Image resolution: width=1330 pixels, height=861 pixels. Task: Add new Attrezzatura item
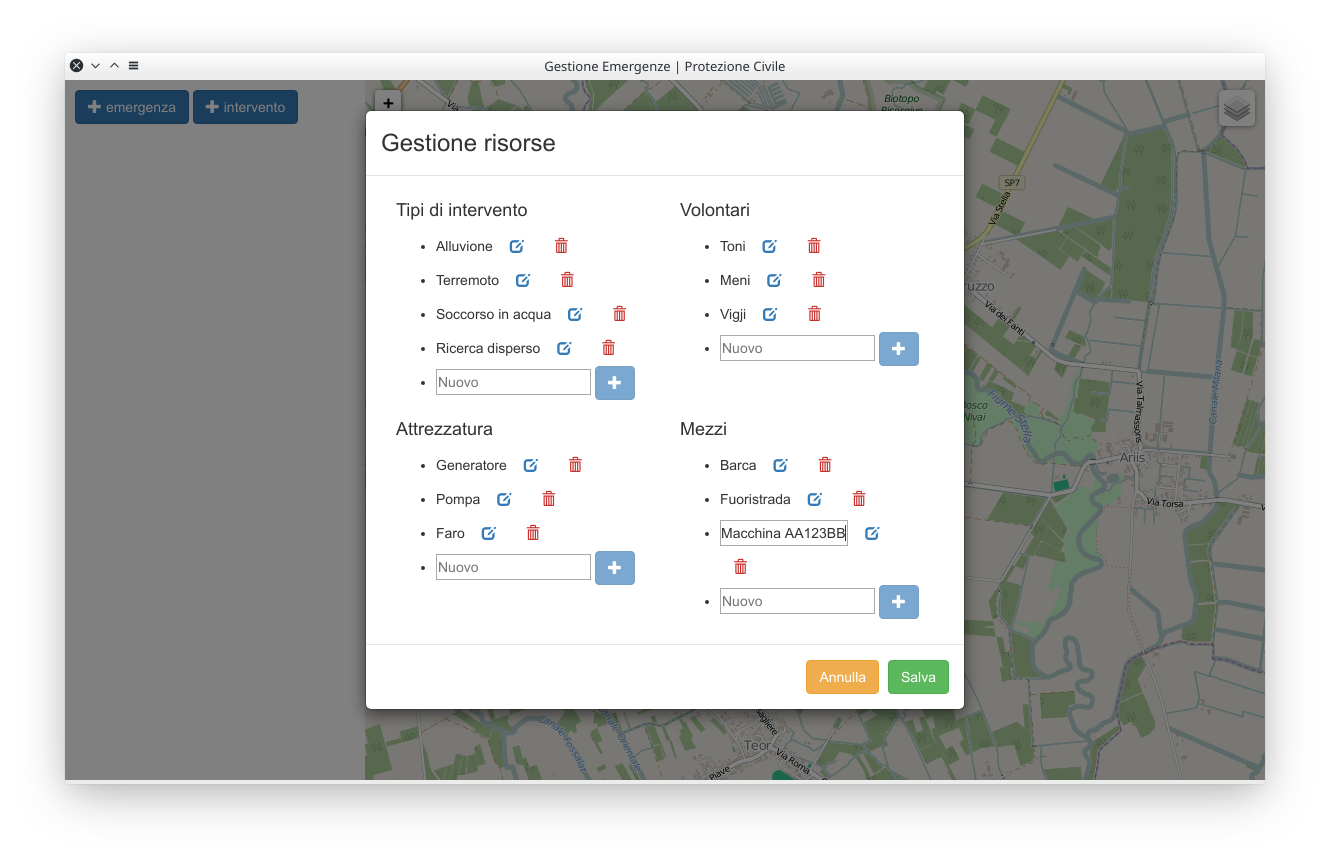pyautogui.click(x=615, y=568)
